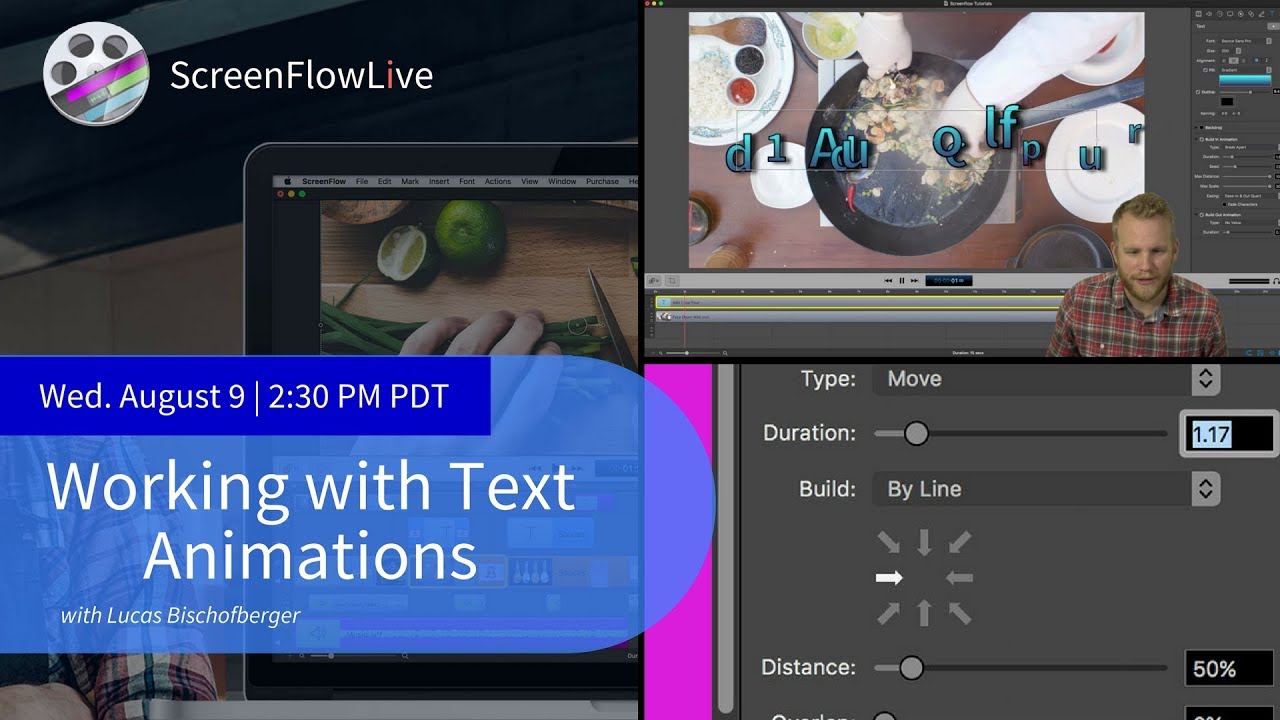This screenshot has width=1280, height=720.
Task: Open the Build In Type dropdown Break Apart
Action: (x=1251, y=147)
